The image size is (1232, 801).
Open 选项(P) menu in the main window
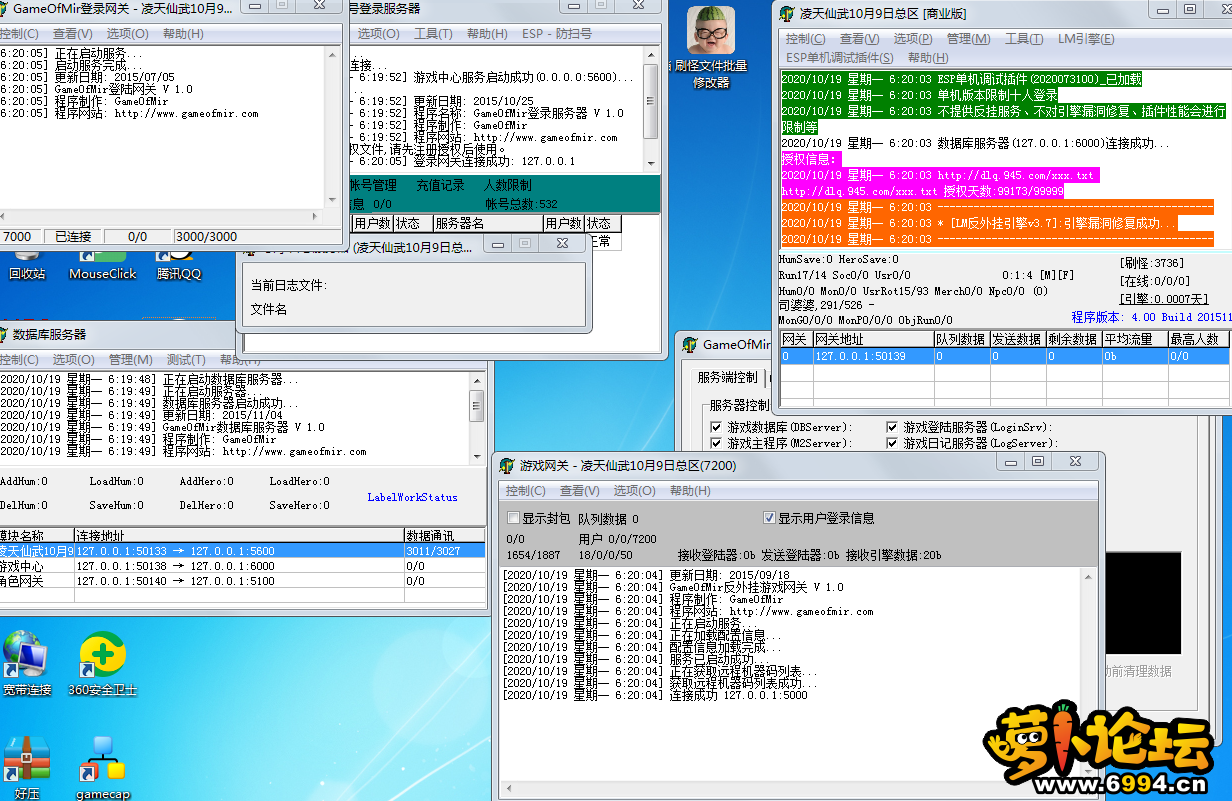(x=913, y=39)
